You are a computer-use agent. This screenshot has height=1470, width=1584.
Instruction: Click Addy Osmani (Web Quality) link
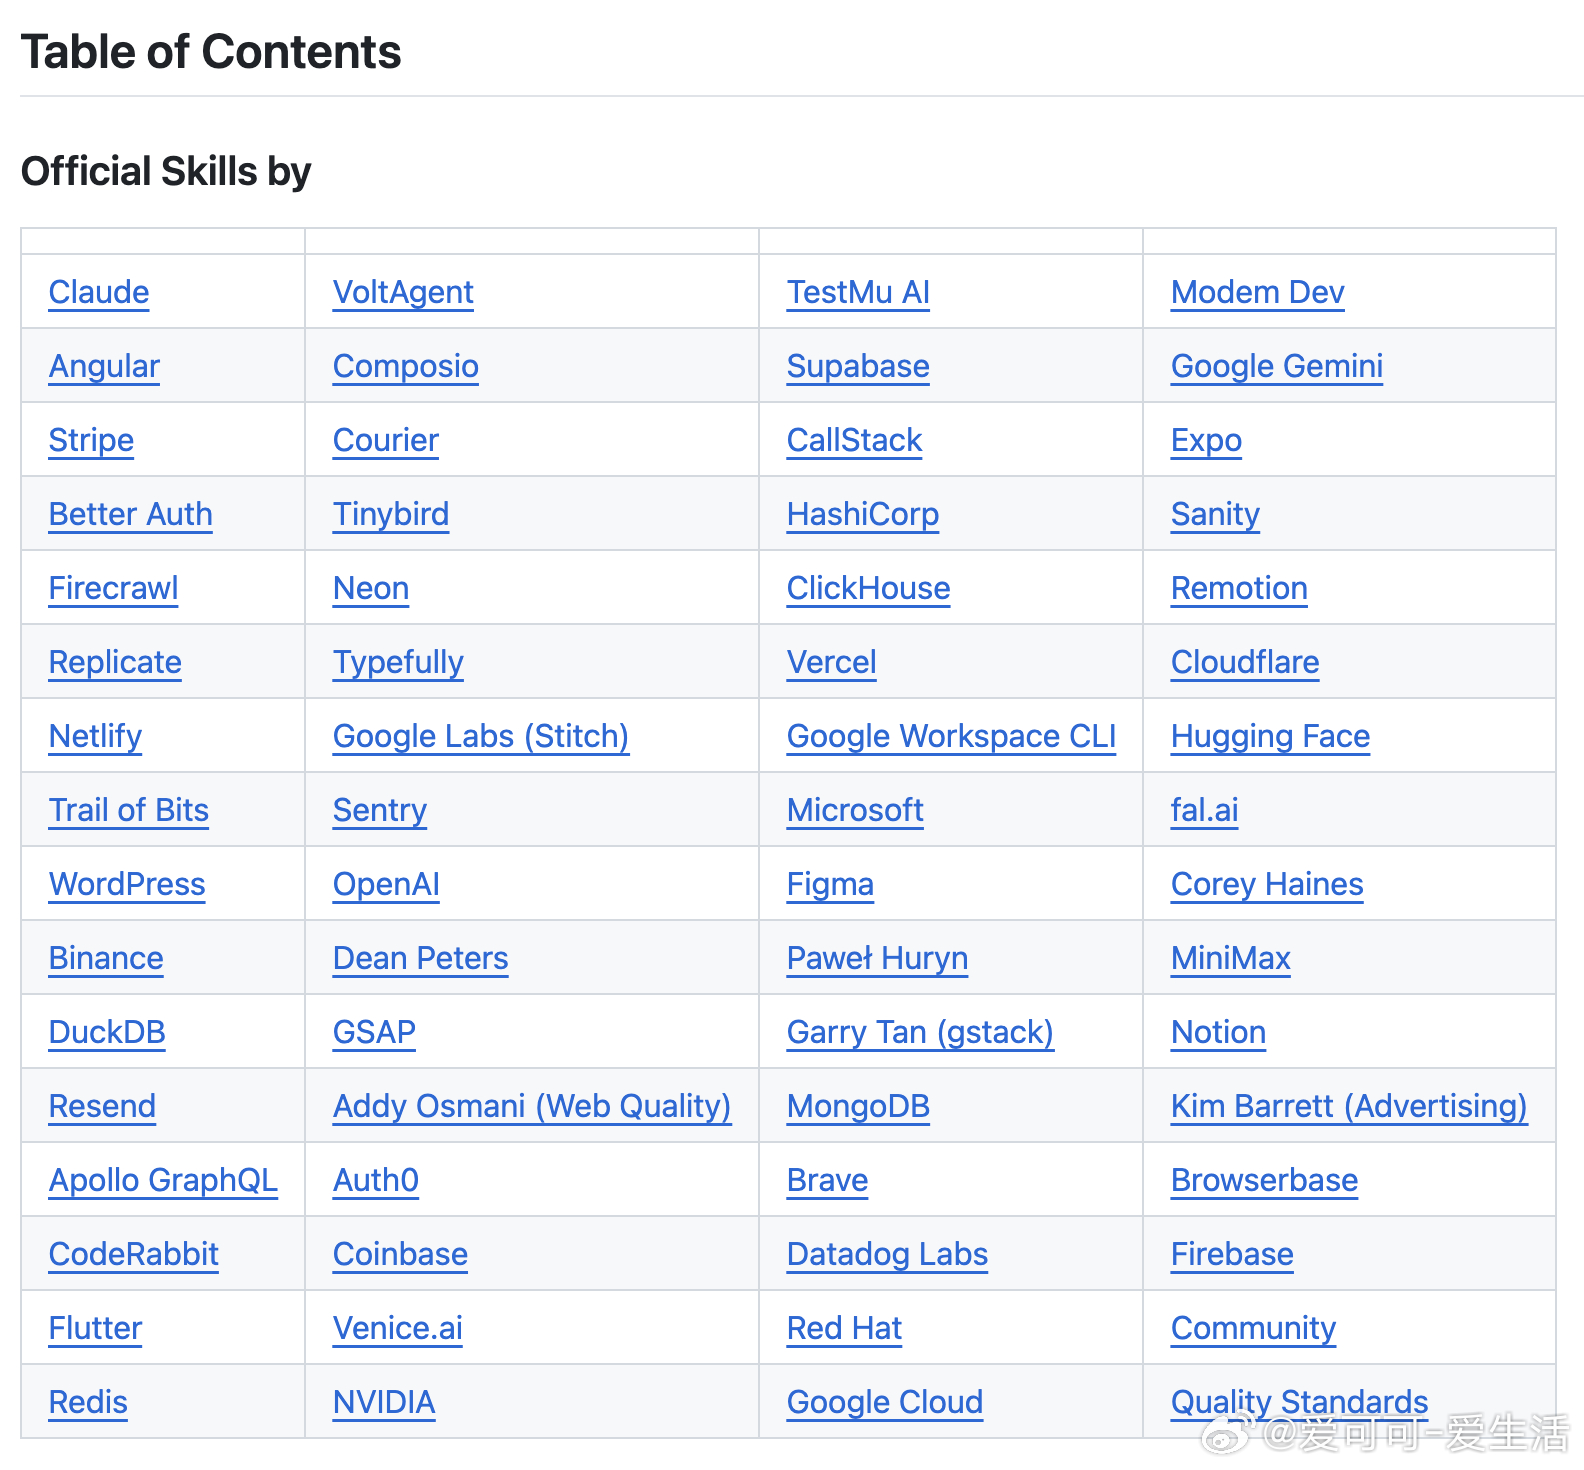point(532,1106)
